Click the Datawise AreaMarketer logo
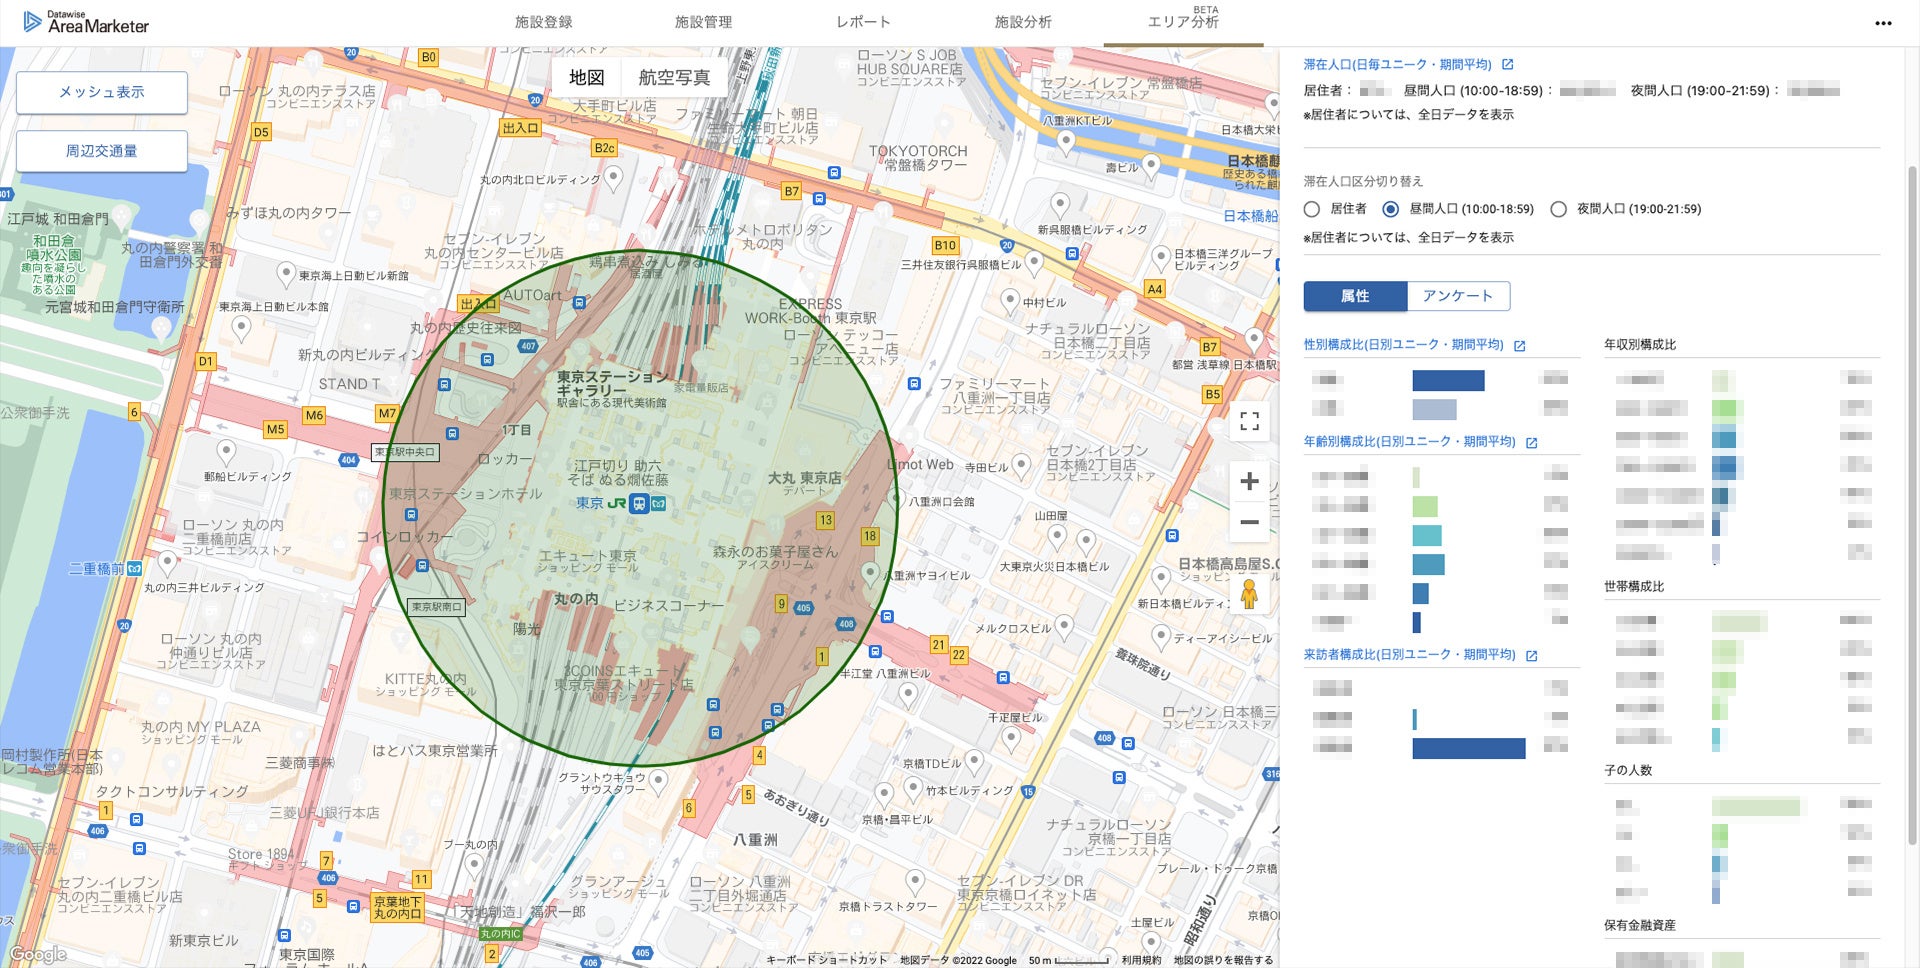Image resolution: width=1920 pixels, height=968 pixels. pyautogui.click(x=86, y=22)
